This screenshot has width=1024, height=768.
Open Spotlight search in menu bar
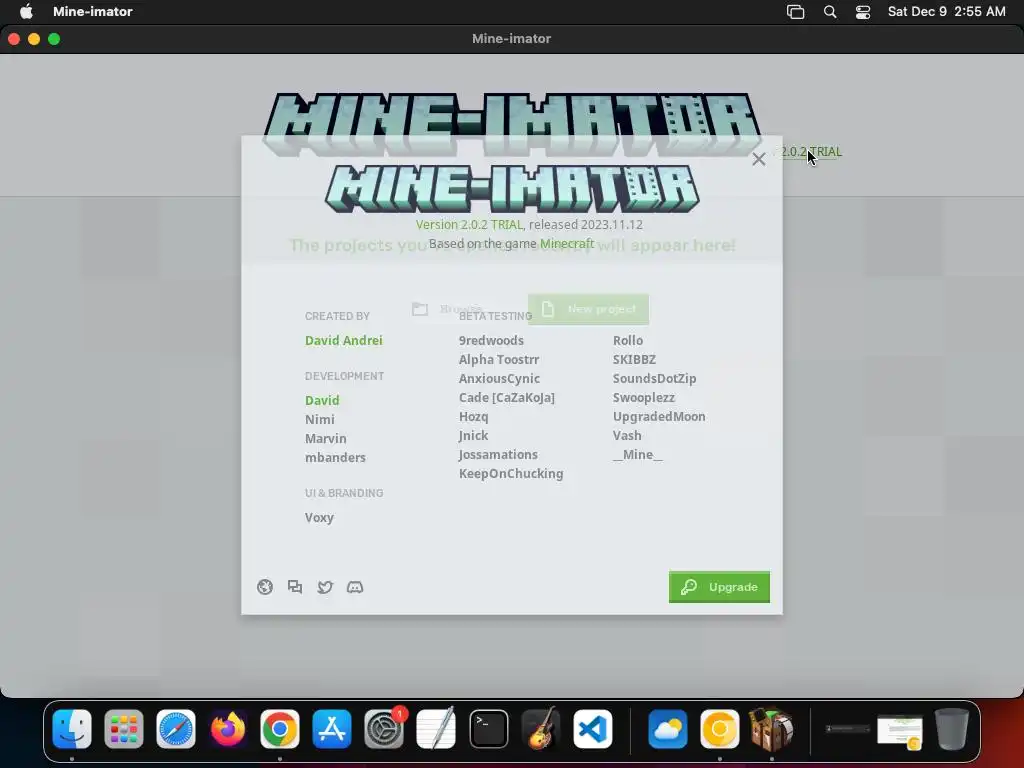(830, 11)
